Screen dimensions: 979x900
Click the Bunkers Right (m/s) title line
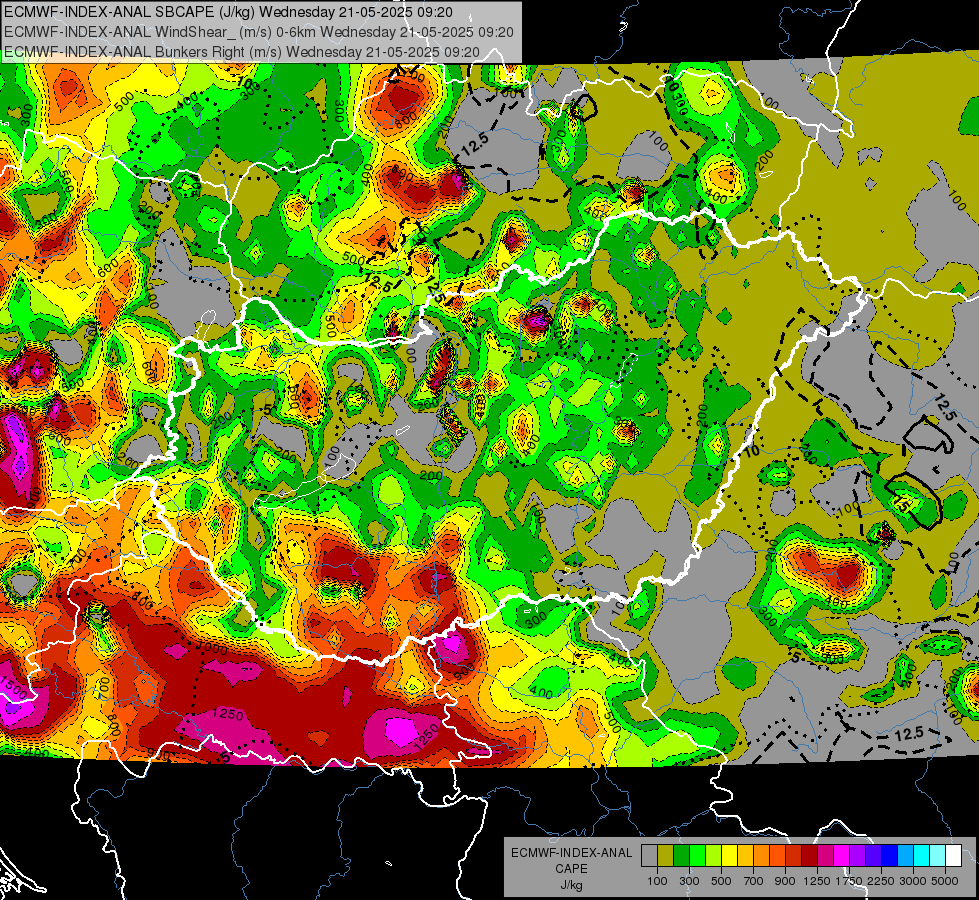pyautogui.click(x=242, y=52)
